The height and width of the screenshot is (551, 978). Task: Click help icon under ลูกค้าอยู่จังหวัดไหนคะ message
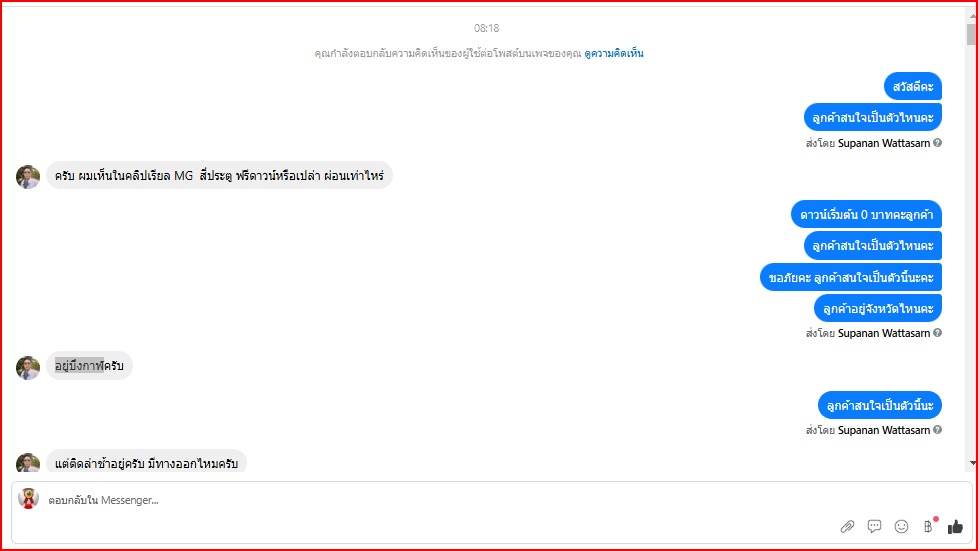click(x=937, y=333)
